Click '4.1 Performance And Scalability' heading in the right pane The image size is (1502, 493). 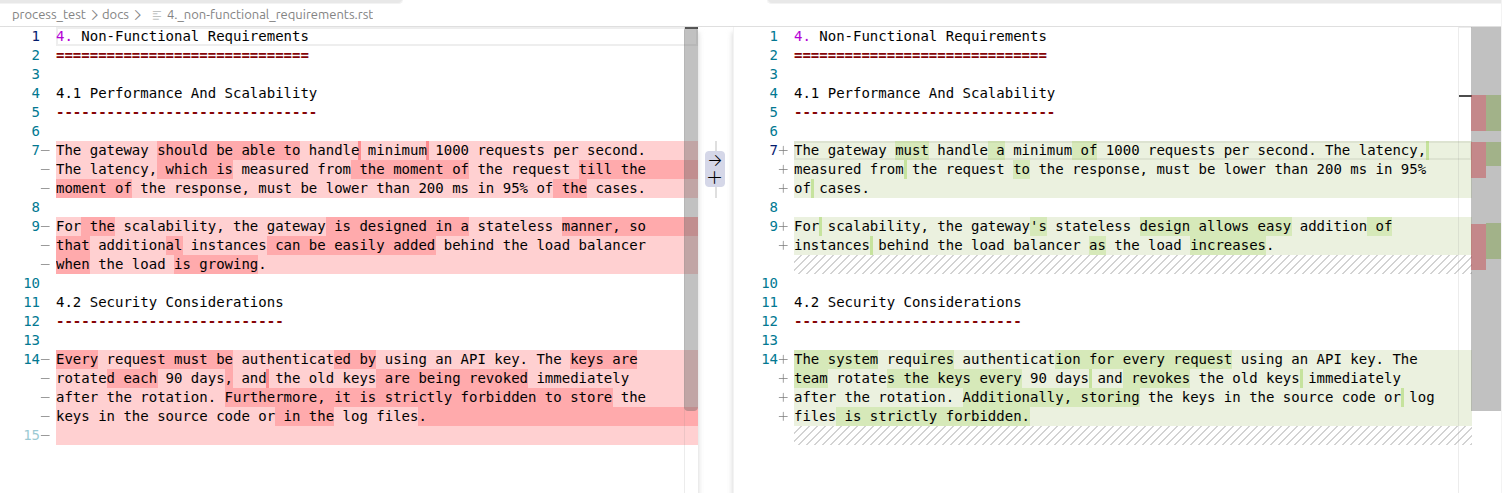click(x=924, y=93)
